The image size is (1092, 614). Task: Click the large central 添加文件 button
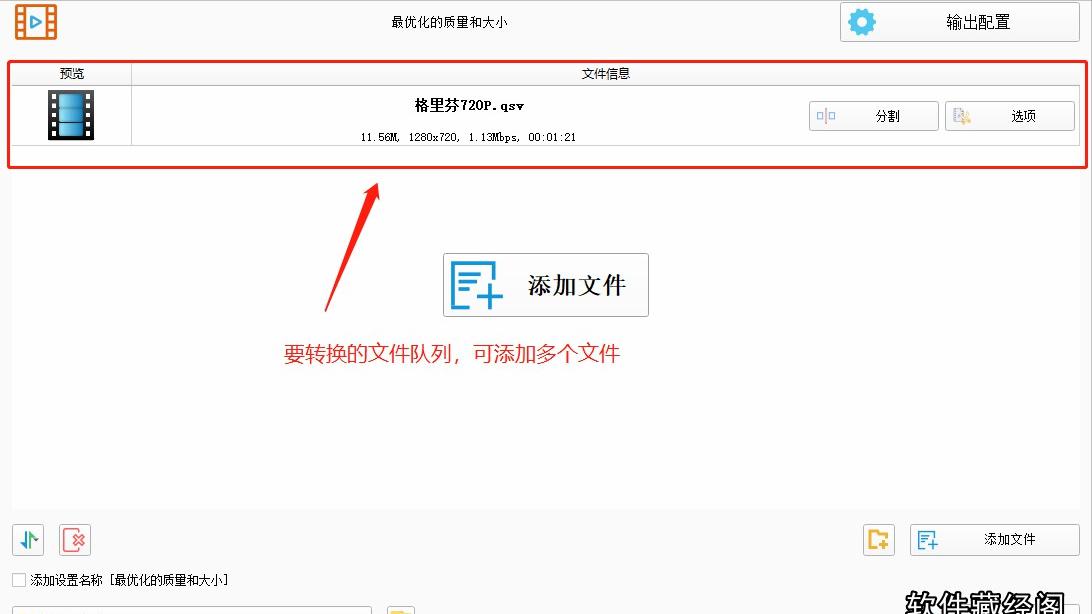pos(545,285)
